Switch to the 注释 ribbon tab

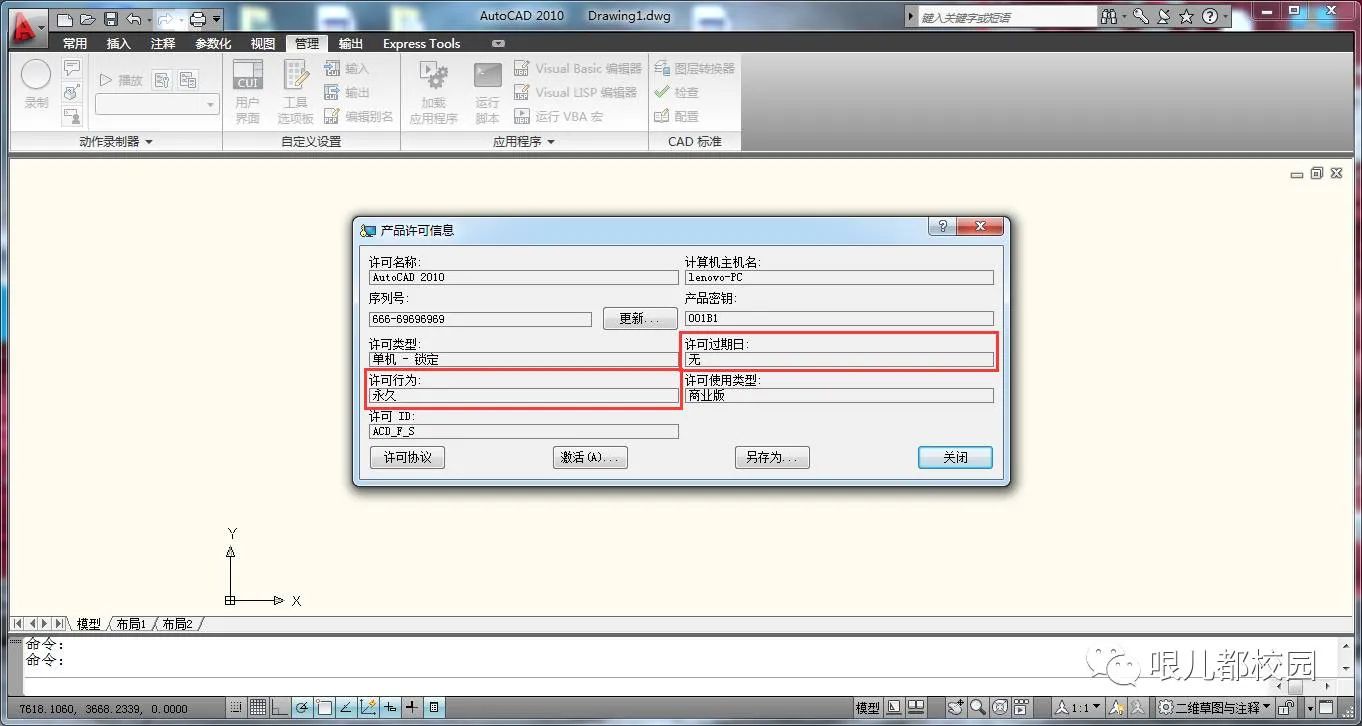point(163,44)
